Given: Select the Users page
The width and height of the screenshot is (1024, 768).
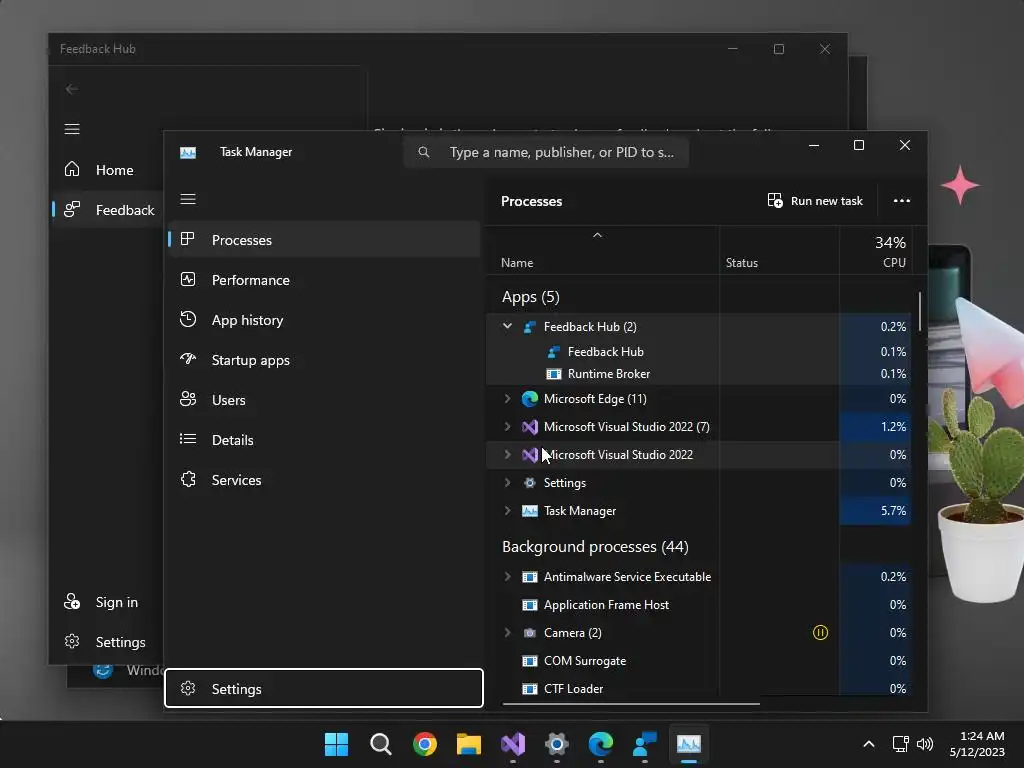Looking at the screenshot, I should coord(325,400).
